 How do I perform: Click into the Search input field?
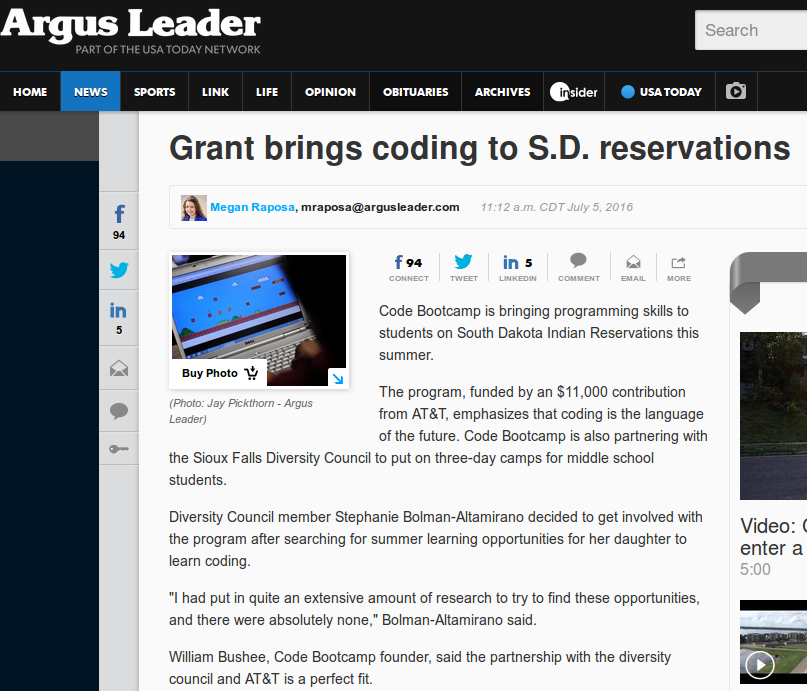pyautogui.click(x=751, y=30)
